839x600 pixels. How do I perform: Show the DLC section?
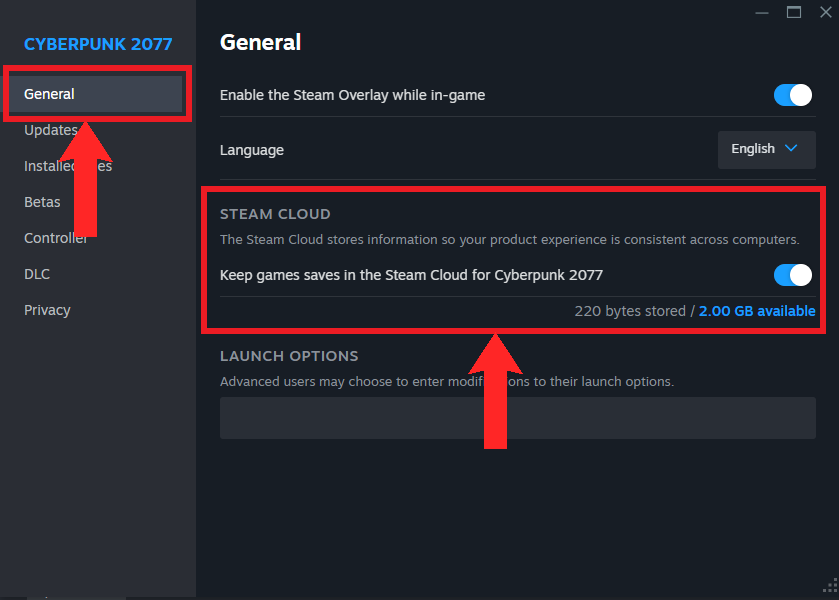(x=37, y=274)
